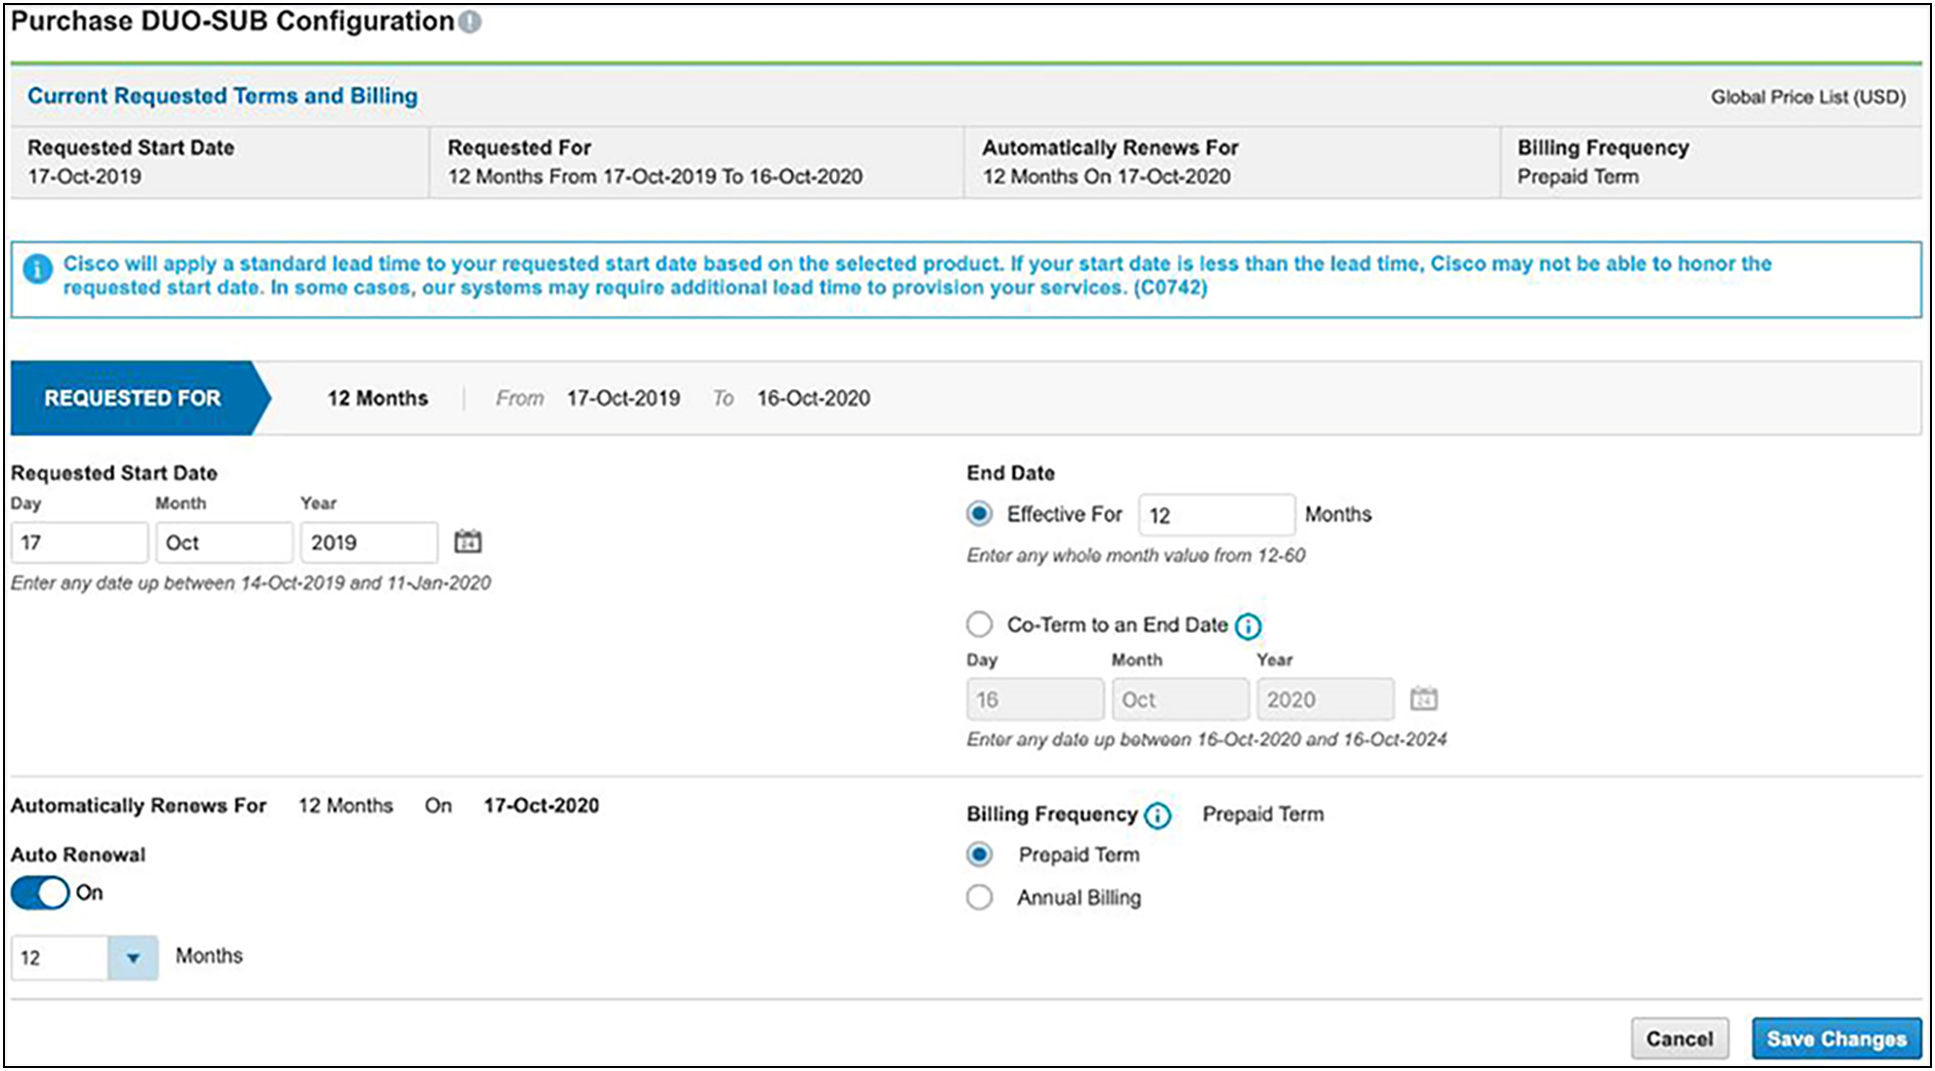Click the Co-Term Year field showing 2020
Viewport: 1935px width, 1071px height.
click(1326, 700)
